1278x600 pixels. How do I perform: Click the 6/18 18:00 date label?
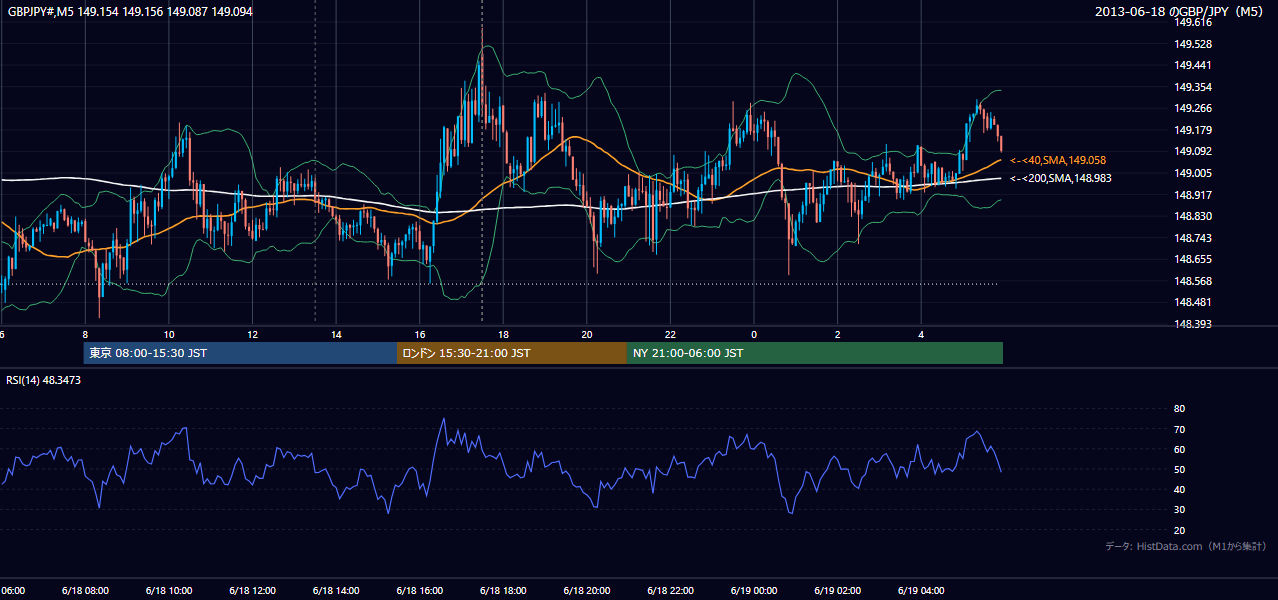[503, 591]
